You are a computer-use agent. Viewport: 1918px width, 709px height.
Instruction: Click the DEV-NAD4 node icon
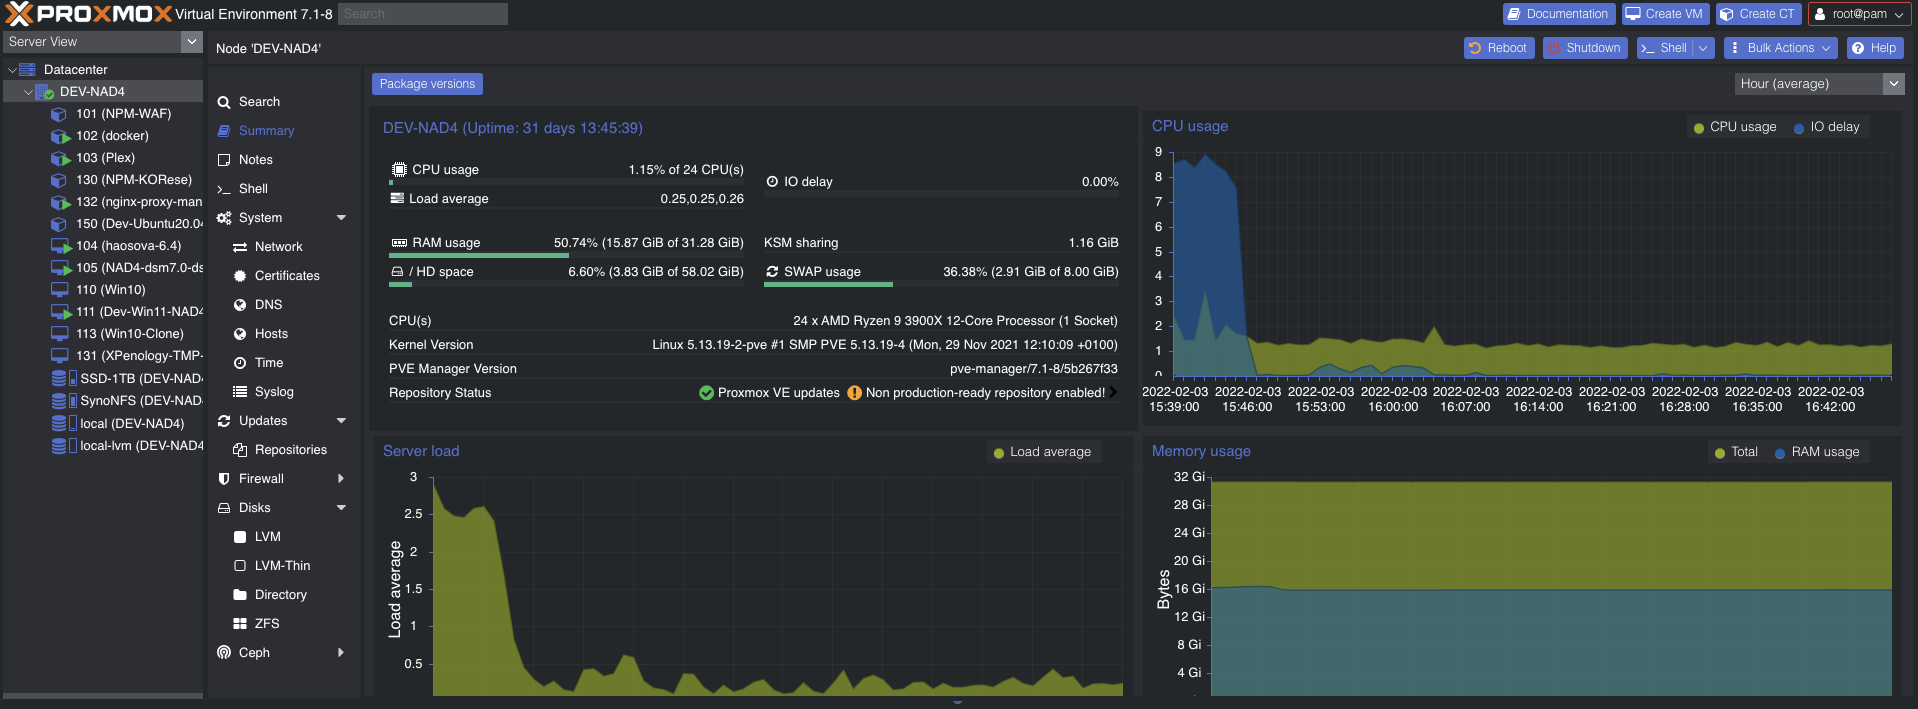[45, 92]
